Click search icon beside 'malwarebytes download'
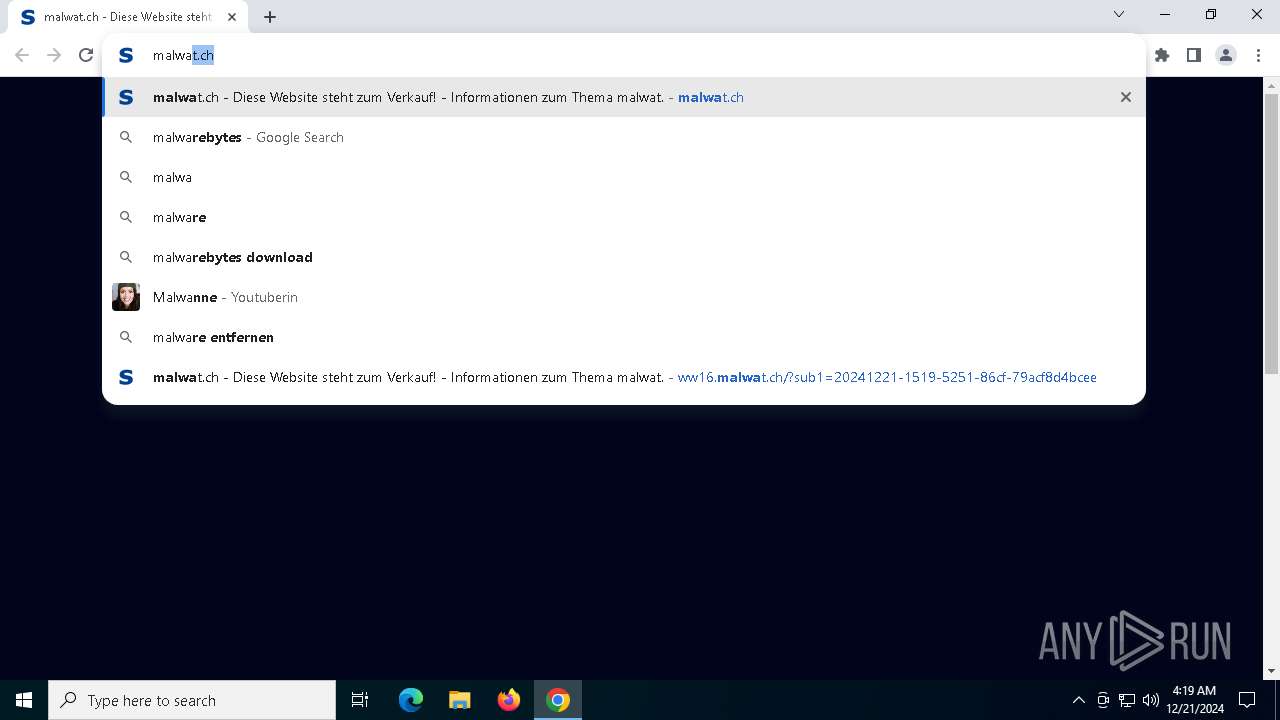This screenshot has height=720, width=1280. [126, 257]
